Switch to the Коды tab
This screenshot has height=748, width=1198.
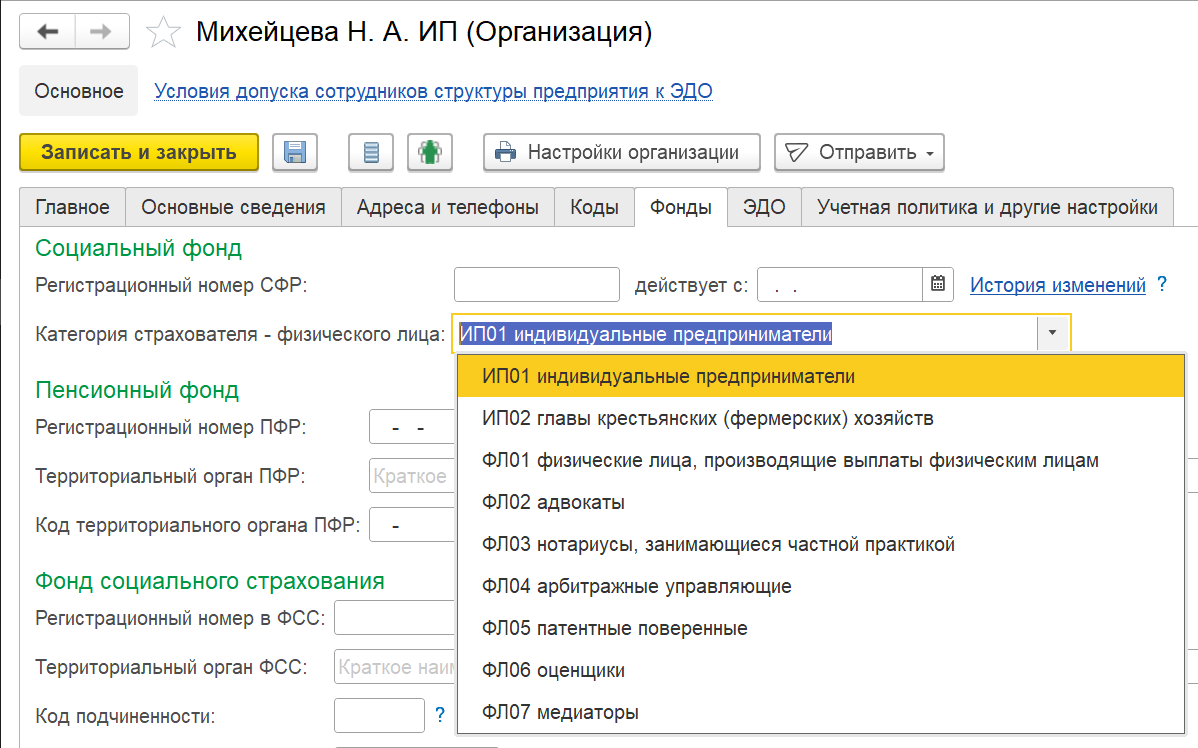pyautogui.click(x=594, y=207)
